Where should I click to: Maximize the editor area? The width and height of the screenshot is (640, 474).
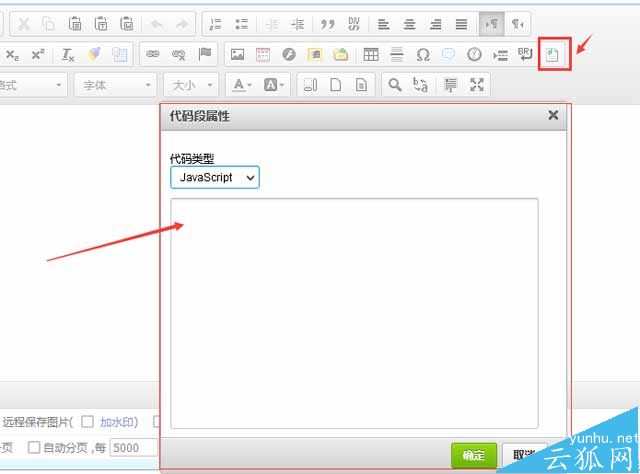(477, 85)
